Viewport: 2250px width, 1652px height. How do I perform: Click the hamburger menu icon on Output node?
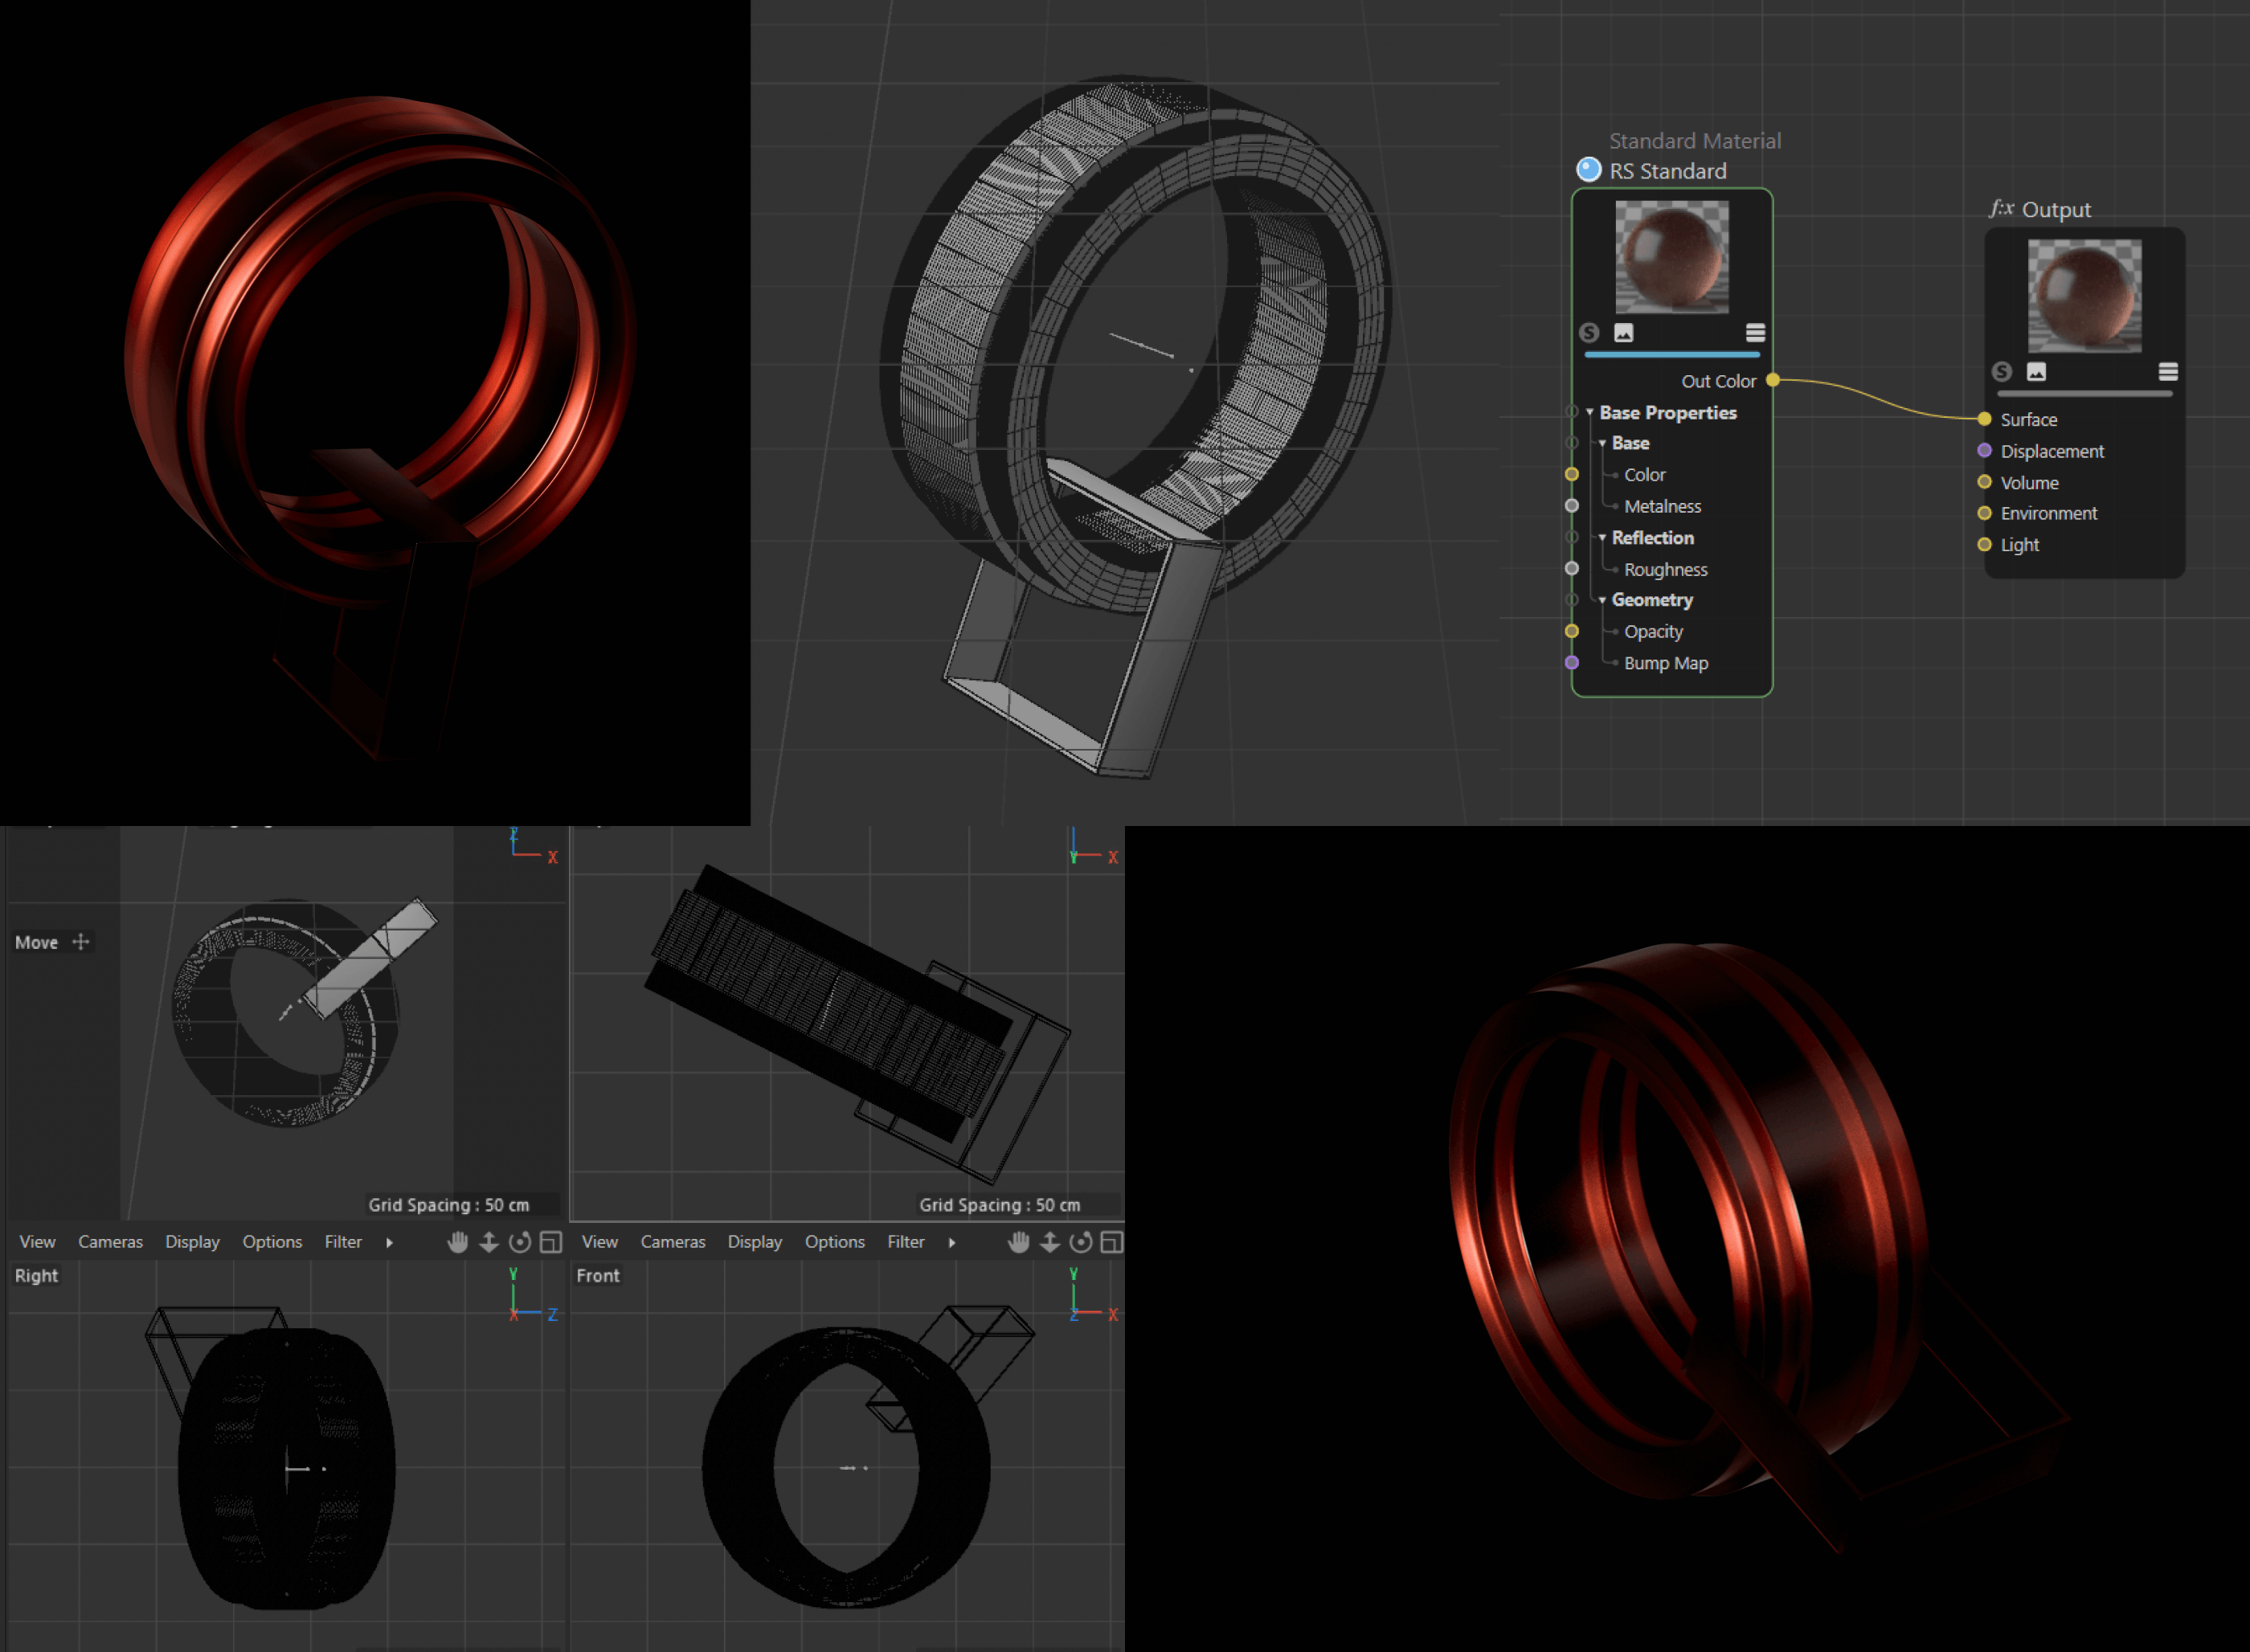(x=2168, y=372)
